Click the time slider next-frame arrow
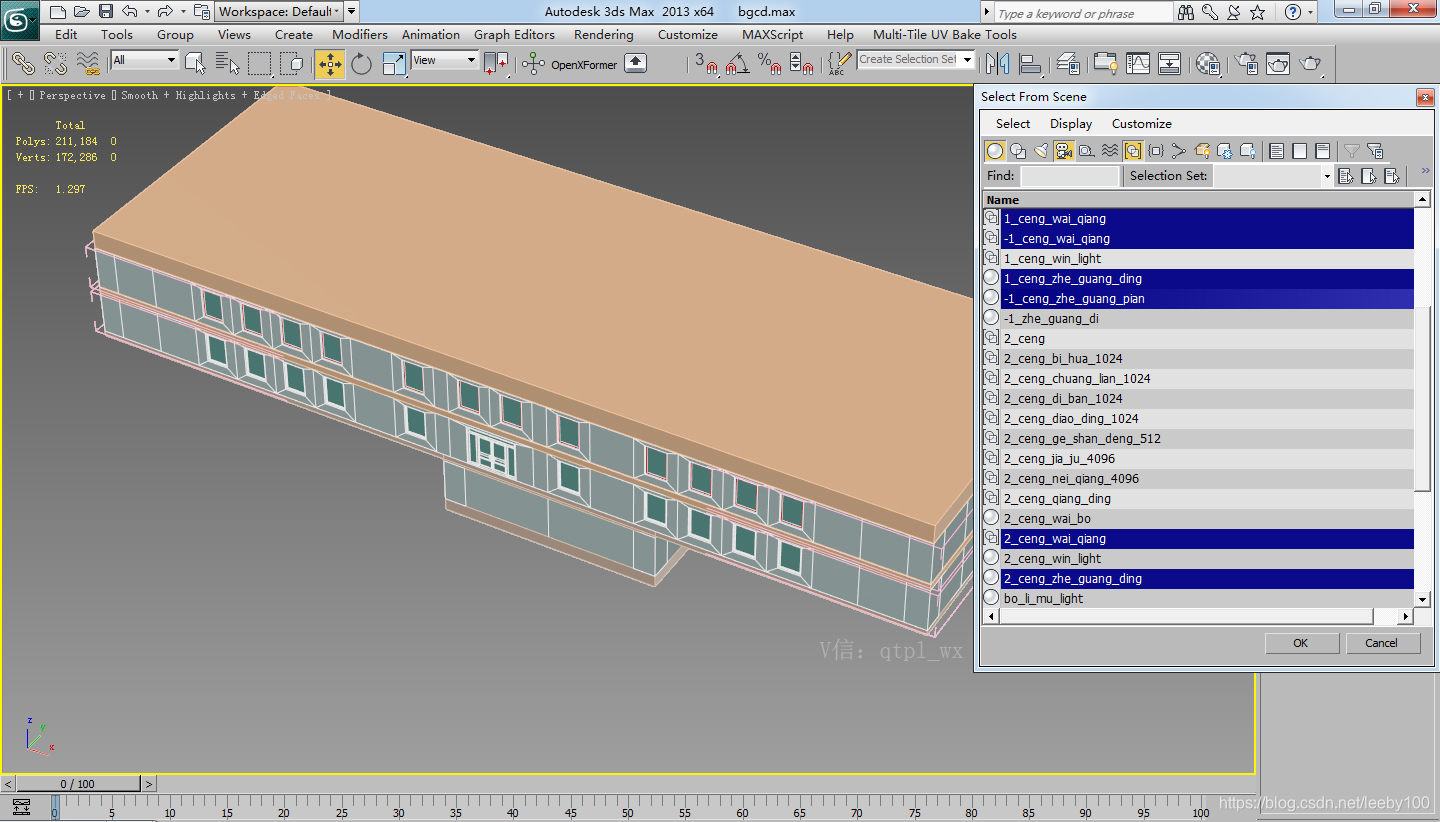The image size is (1440, 822). point(148,784)
